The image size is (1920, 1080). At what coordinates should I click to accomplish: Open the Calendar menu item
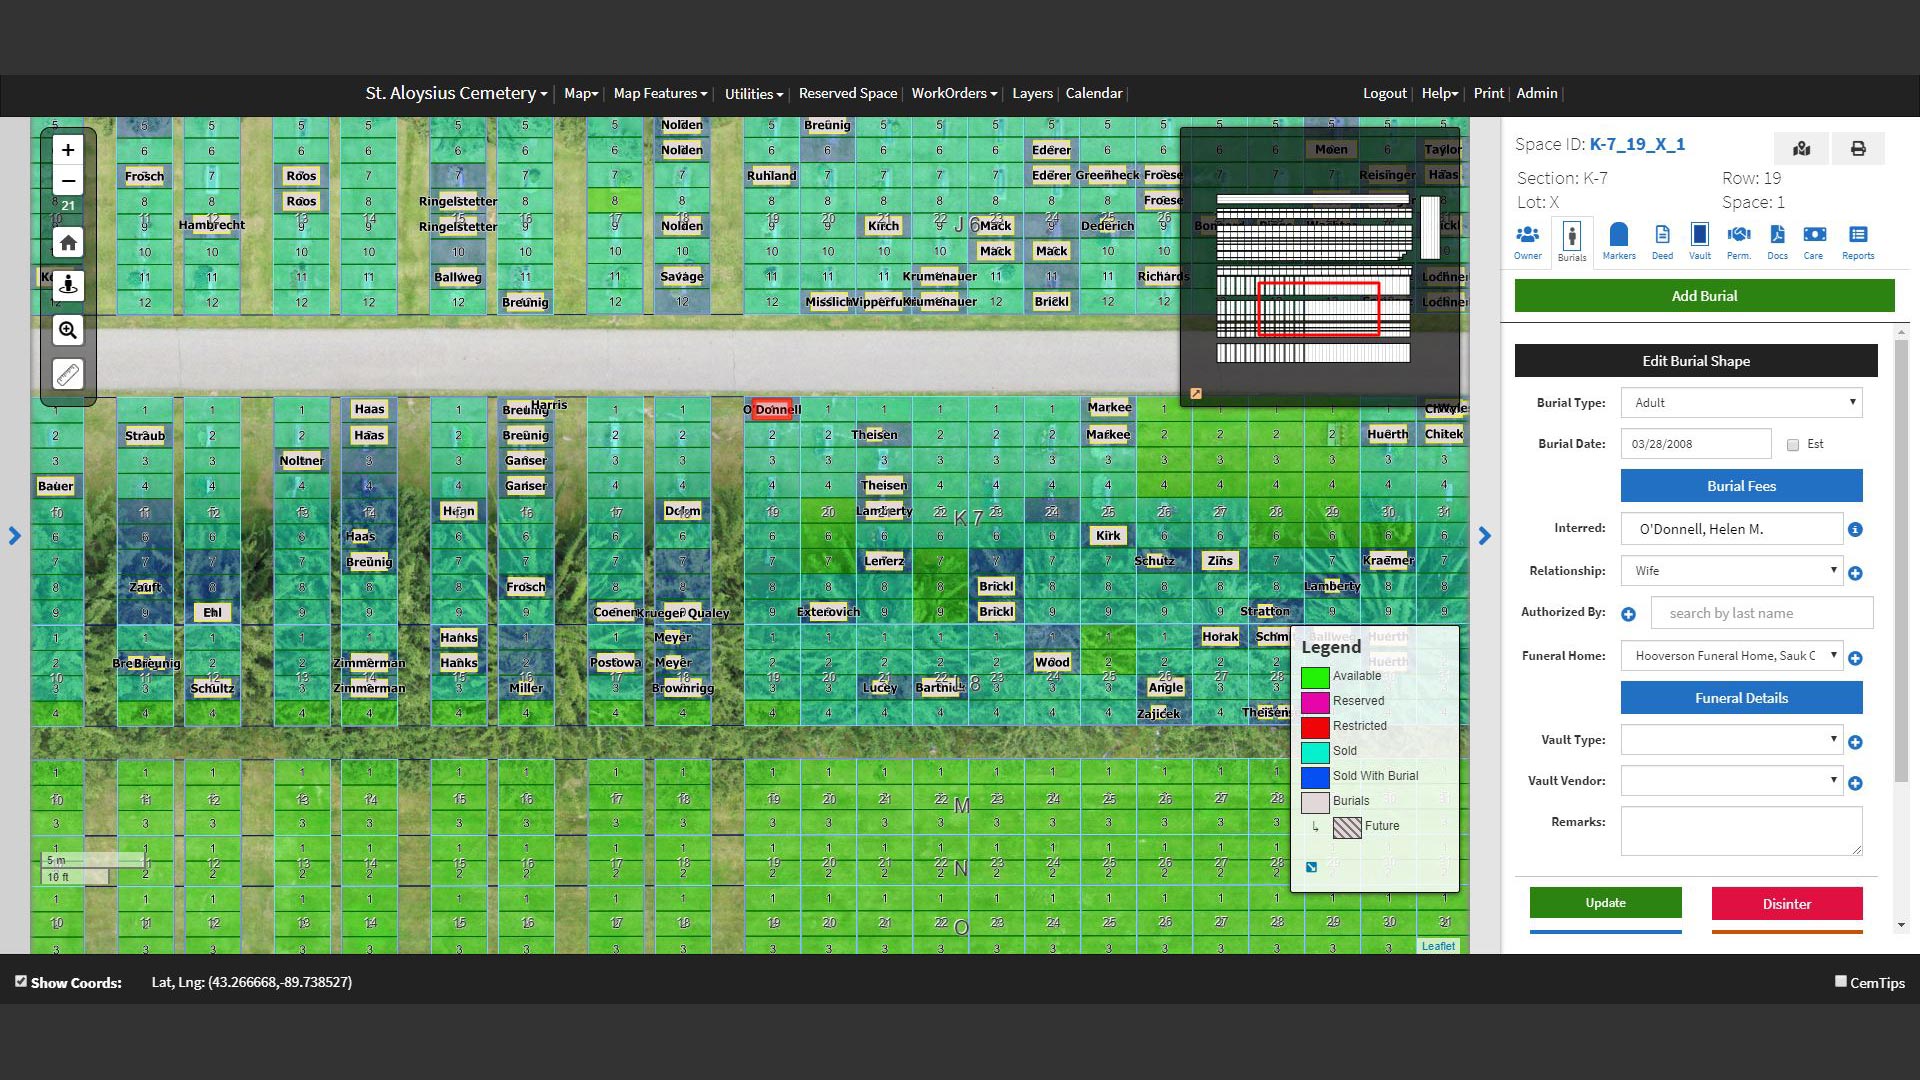pyautogui.click(x=1094, y=93)
